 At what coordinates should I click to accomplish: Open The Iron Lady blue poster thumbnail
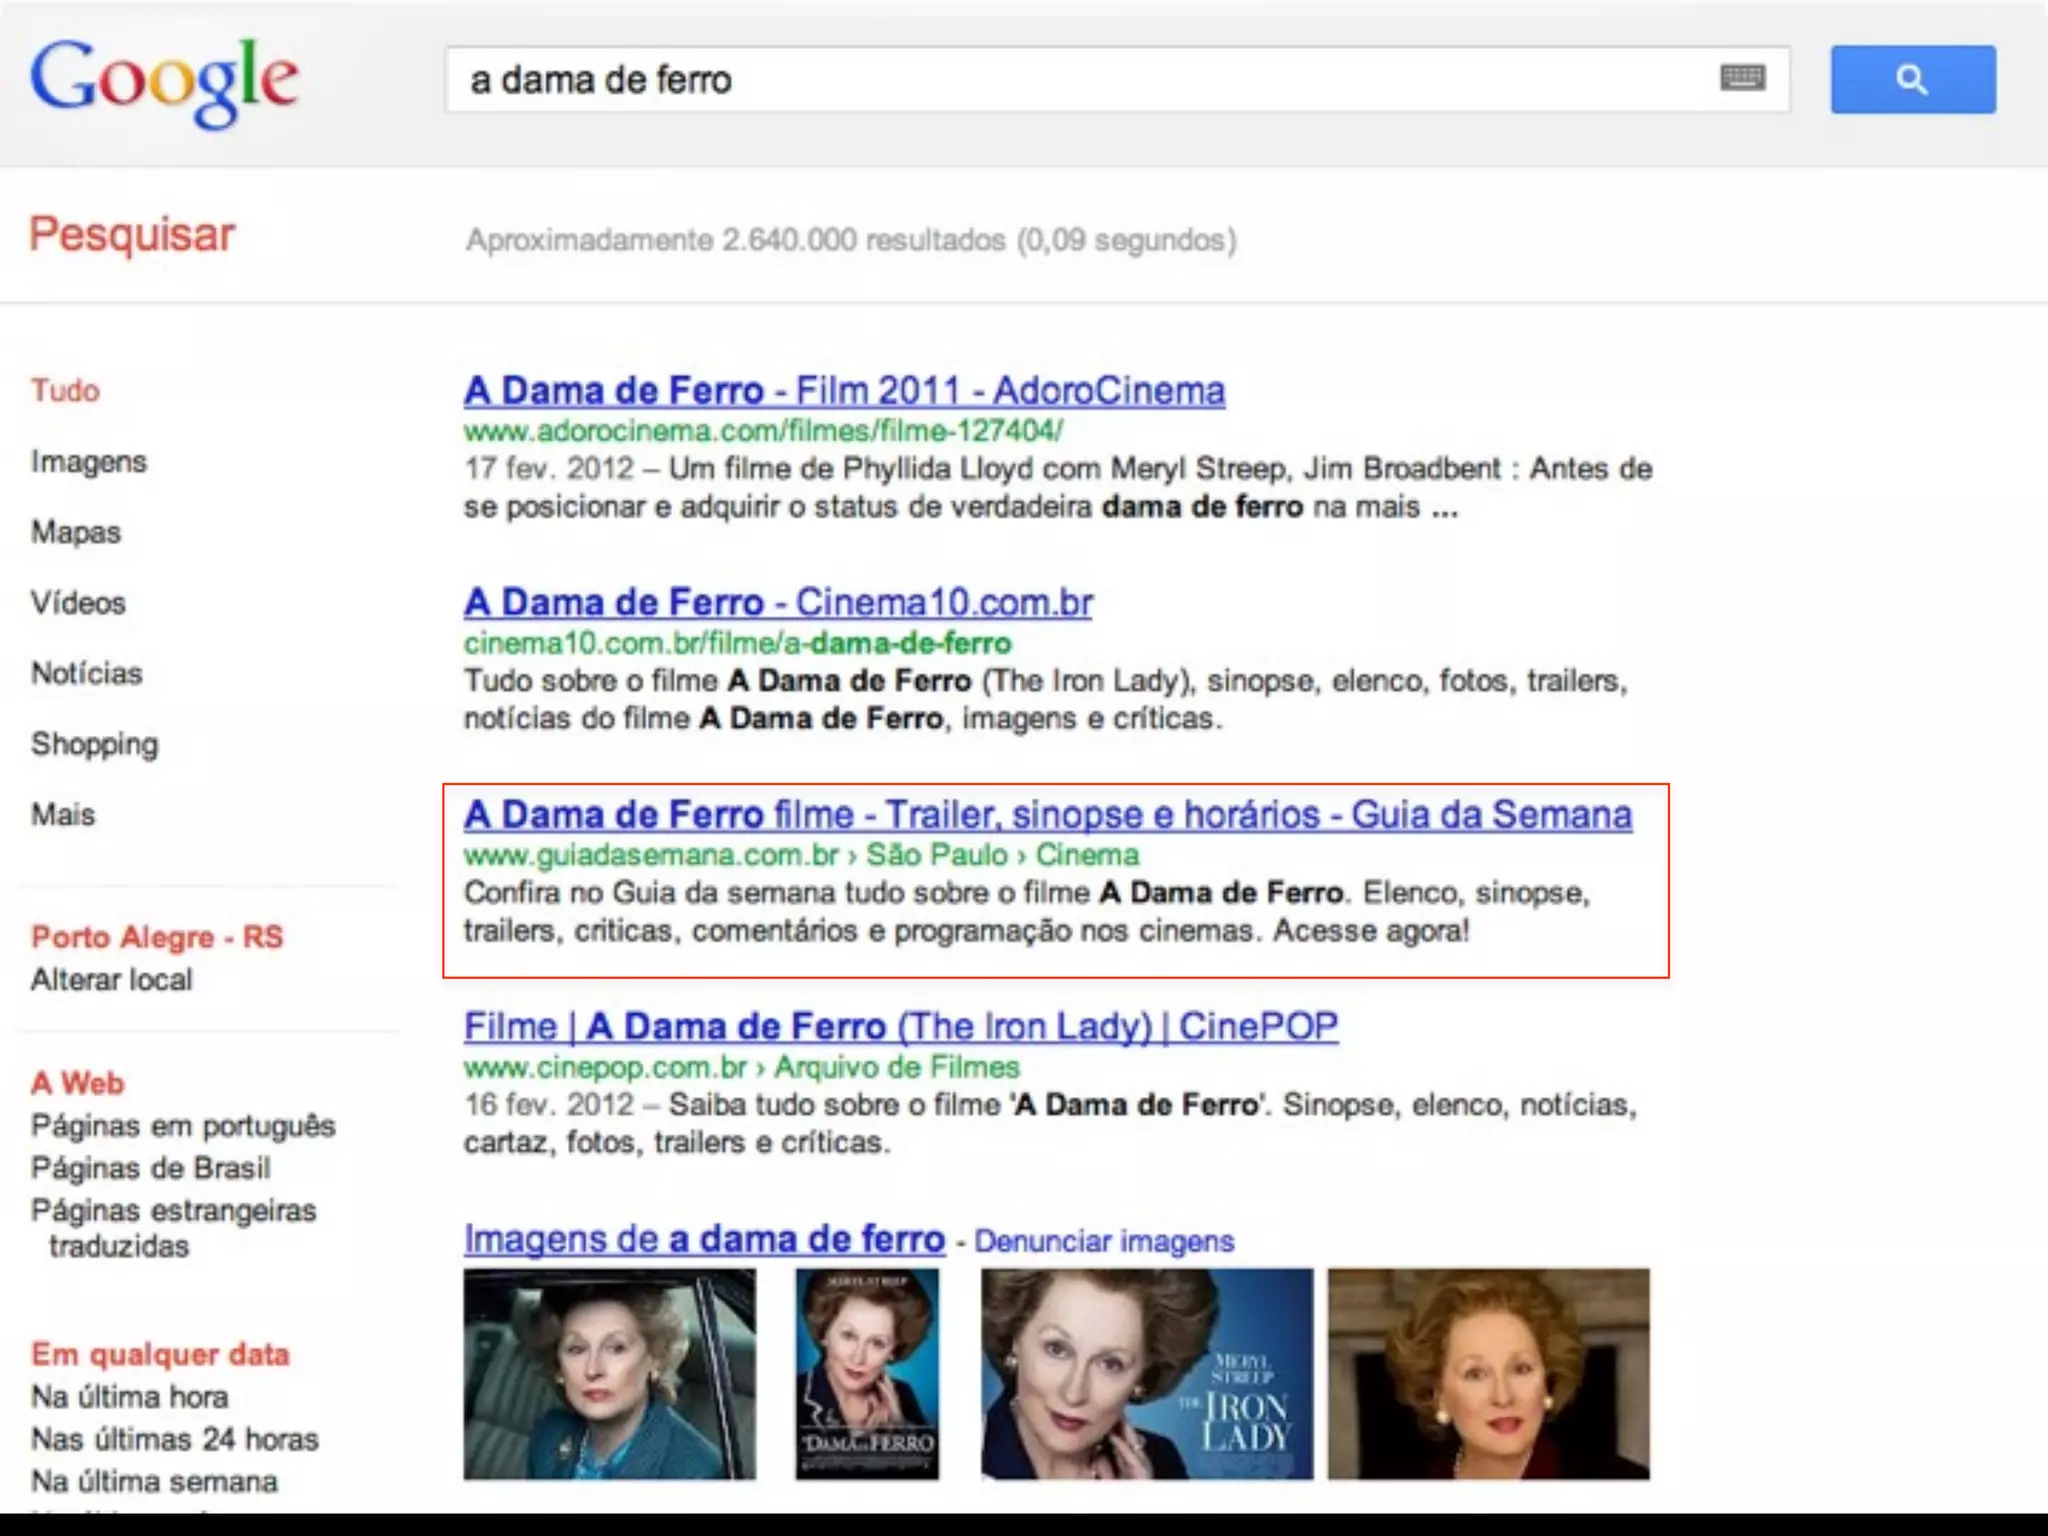click(x=1147, y=1374)
